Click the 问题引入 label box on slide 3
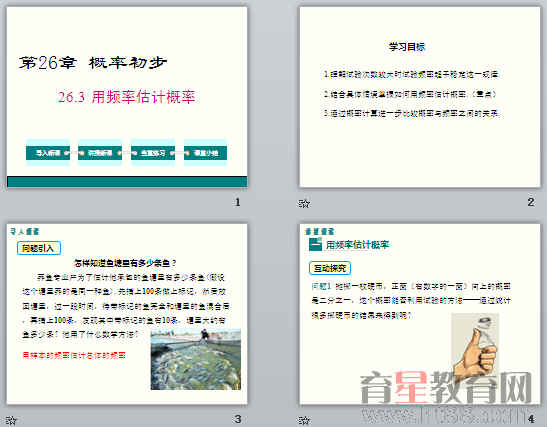Screen dimensions: 547x427 (39, 248)
